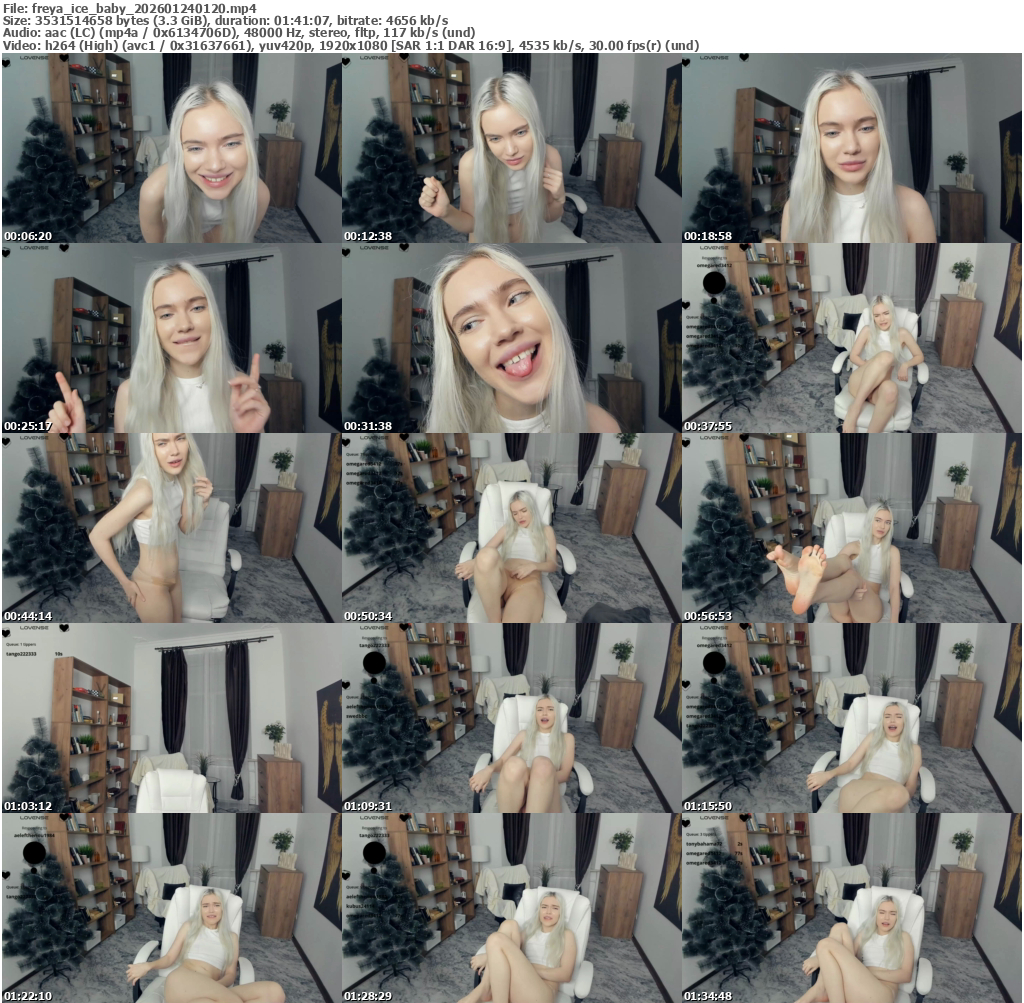The height and width of the screenshot is (1003, 1024).
Task: Select the thumbnail timestamped 00:25:17
Action: (x=171, y=338)
